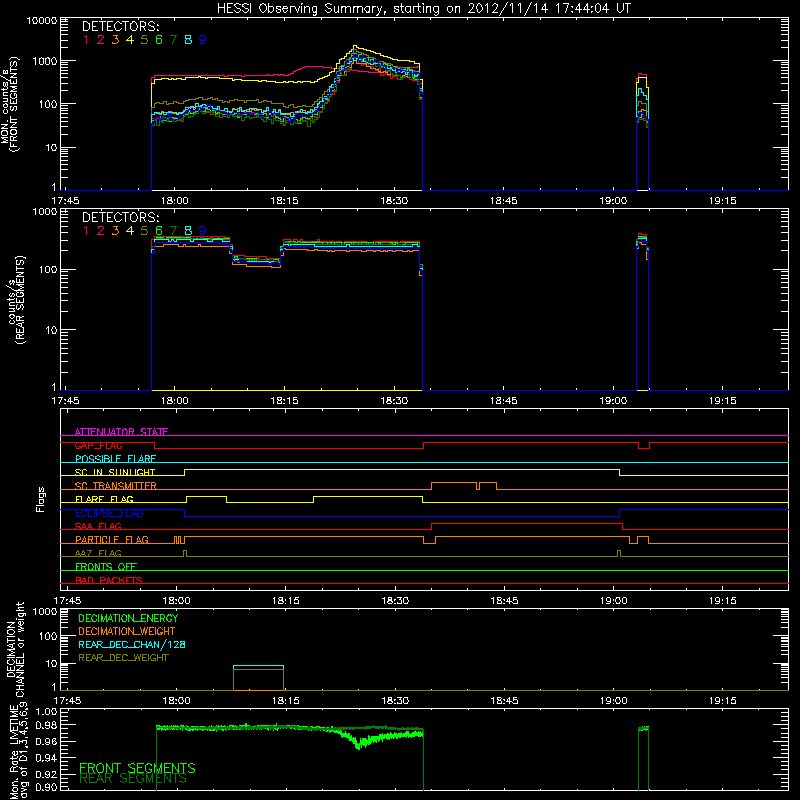Screen dimensions: 800x800
Task: Click the counts/s (REAR SEGMENTS) axis title
Action: tap(16, 300)
